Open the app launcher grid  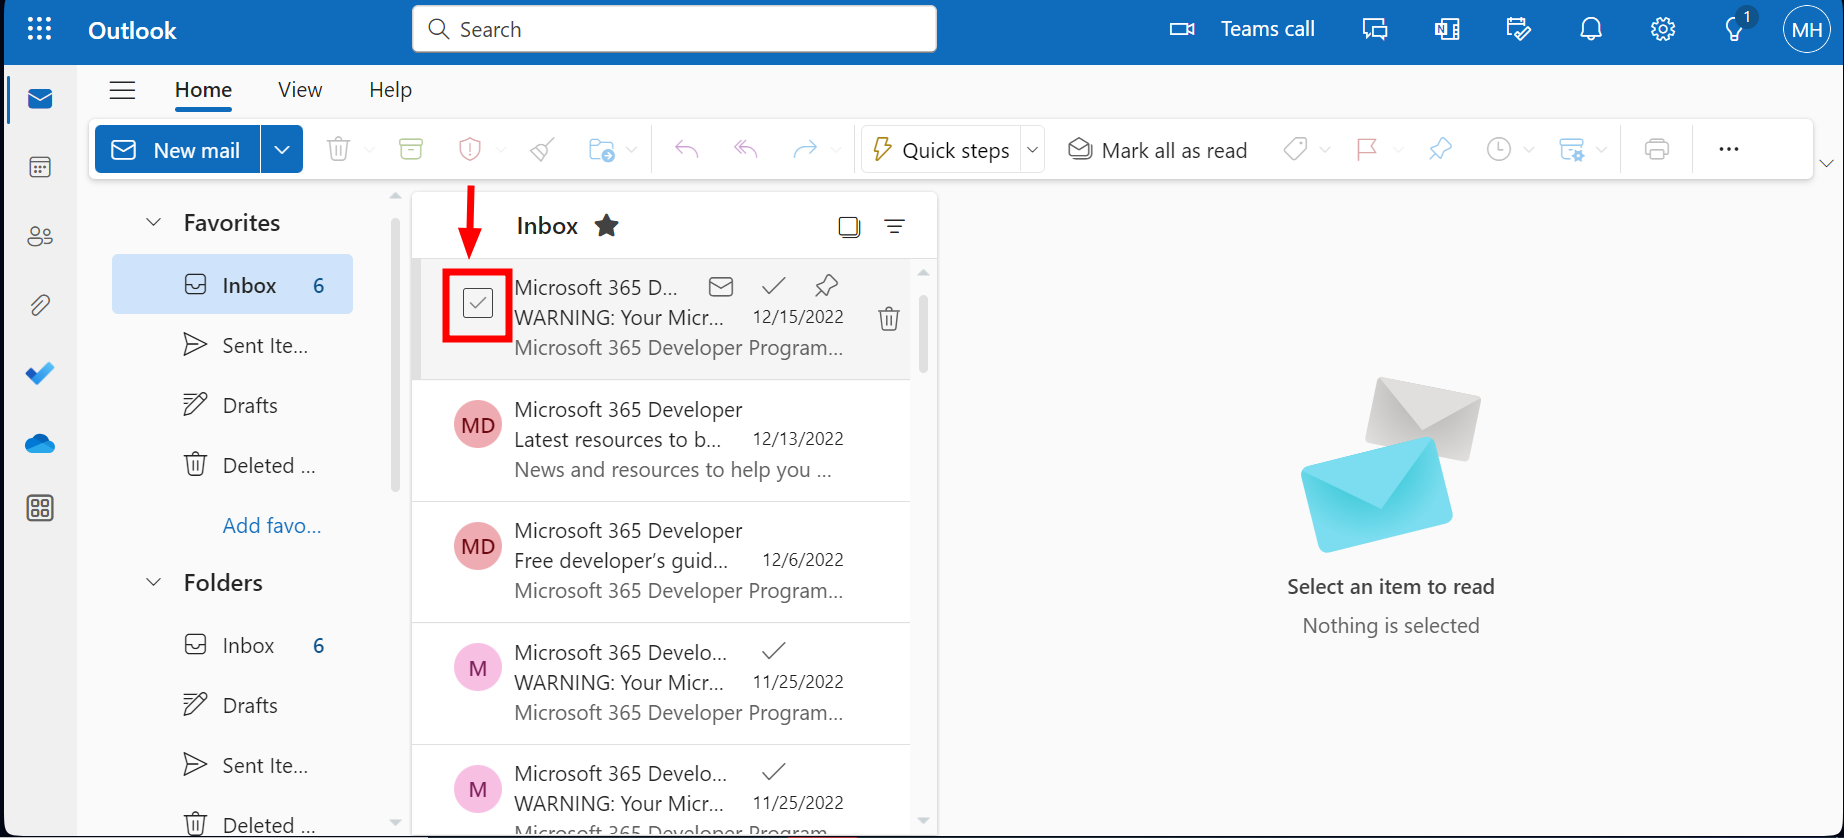coord(39,30)
